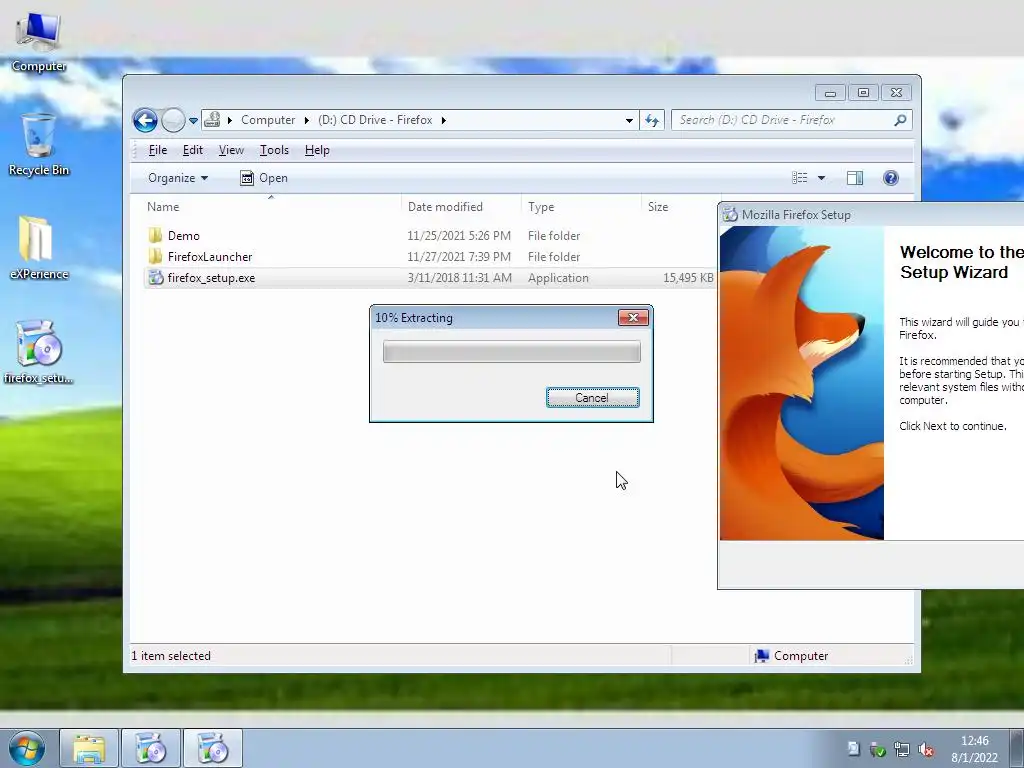Click the 15,495 KB size cell
1024x768 pixels.
tap(688, 278)
